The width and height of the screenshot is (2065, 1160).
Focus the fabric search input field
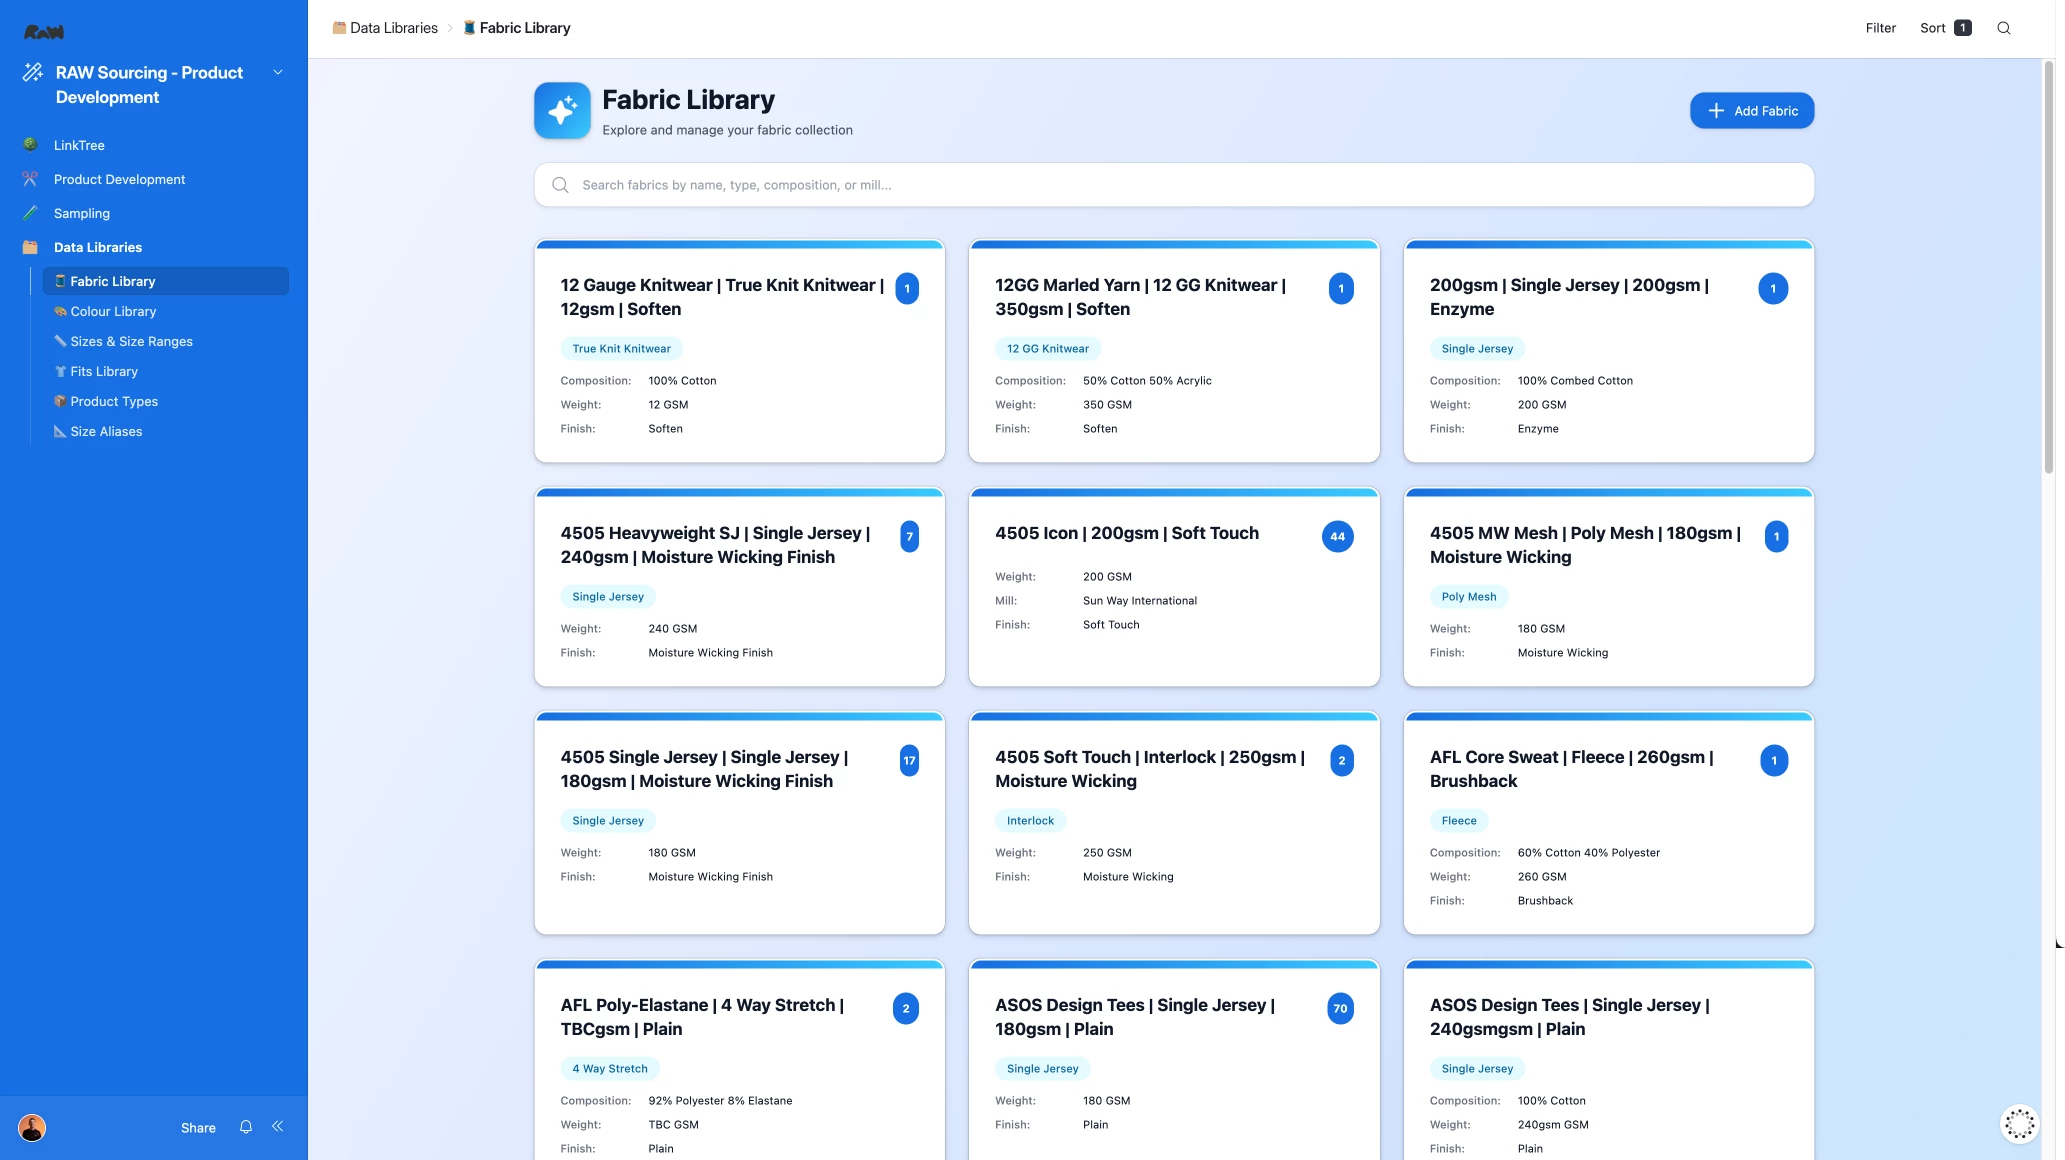coord(1173,185)
